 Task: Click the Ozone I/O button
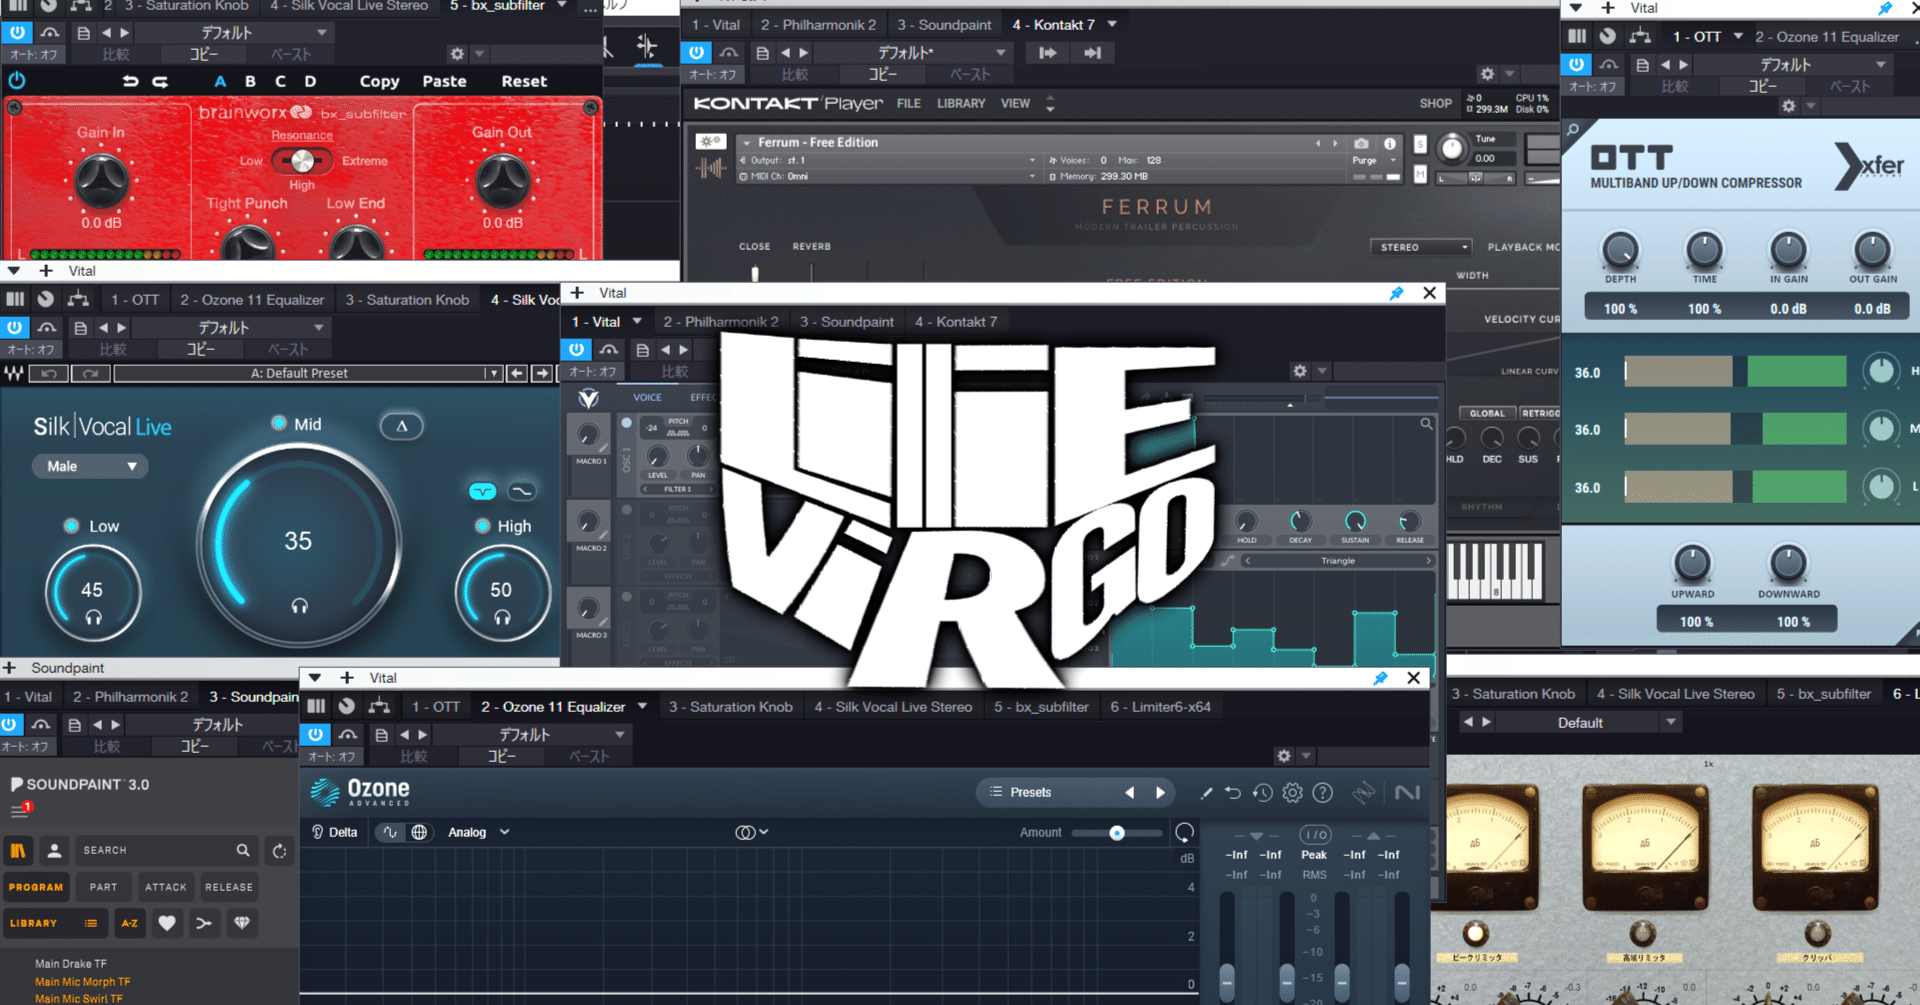(1315, 834)
